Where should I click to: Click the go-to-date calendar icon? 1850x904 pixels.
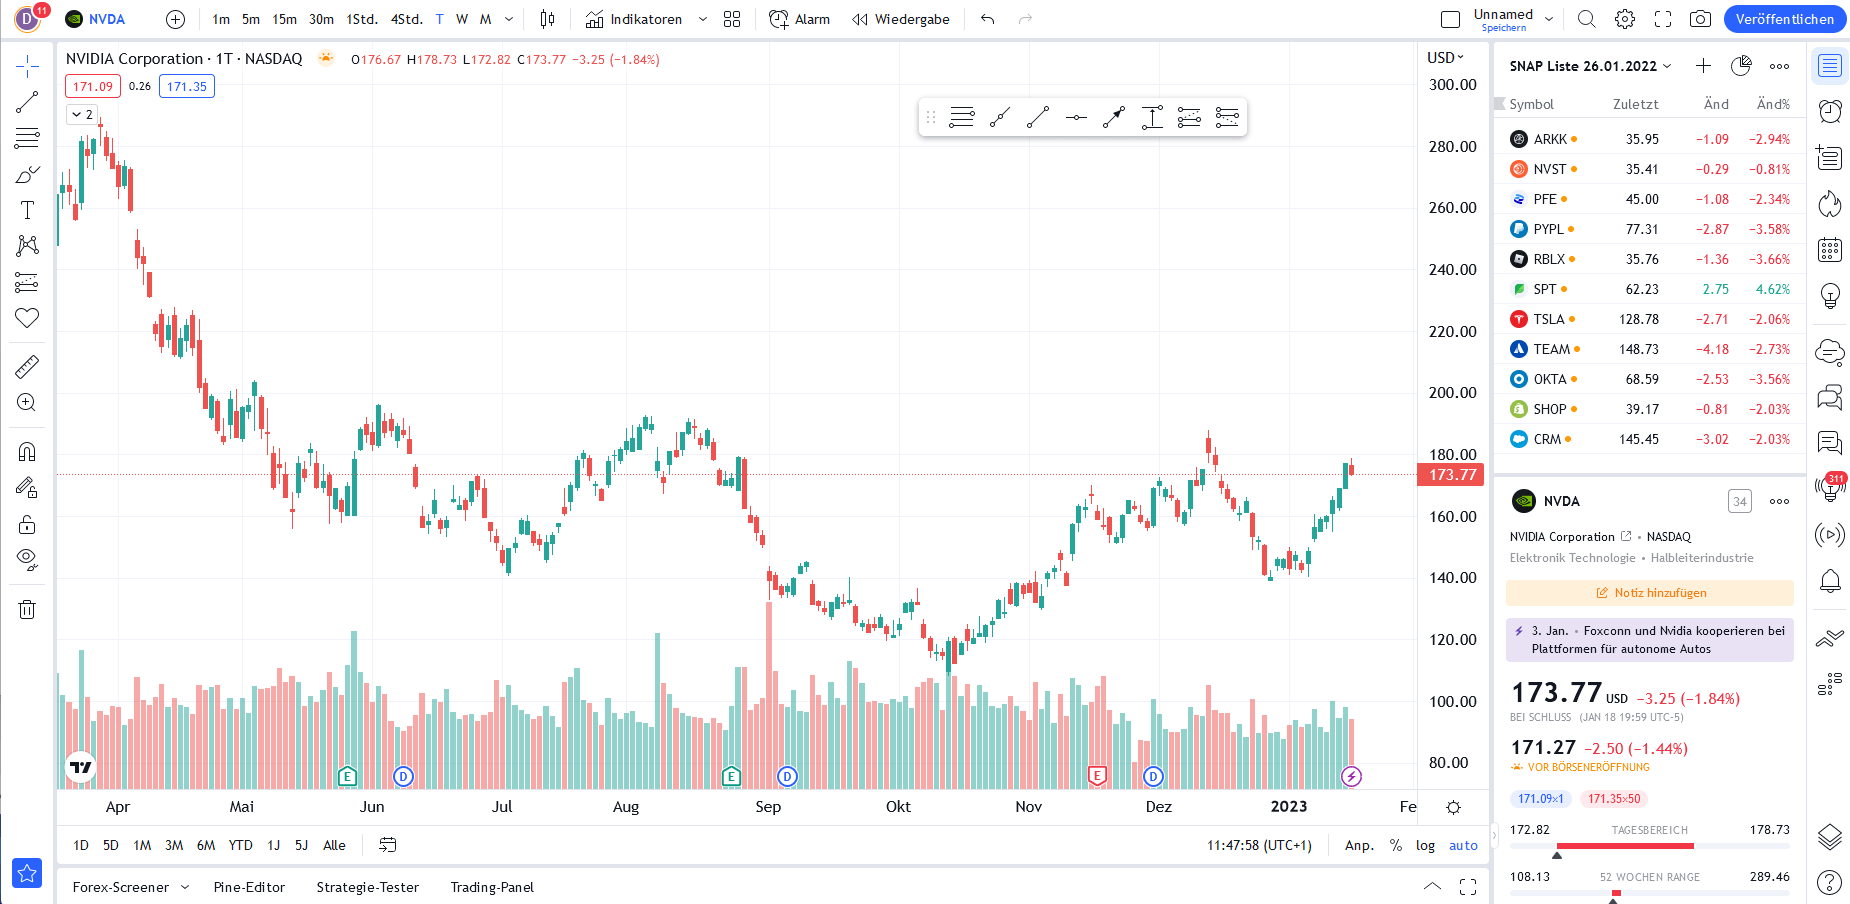click(x=388, y=845)
